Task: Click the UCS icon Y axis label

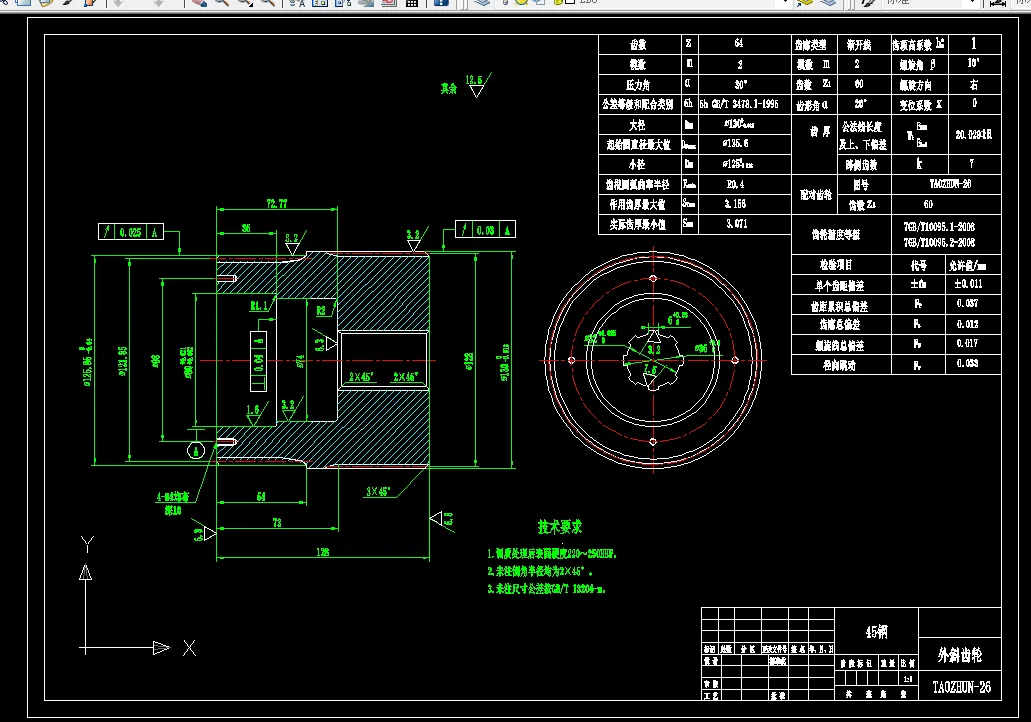Action: click(87, 544)
